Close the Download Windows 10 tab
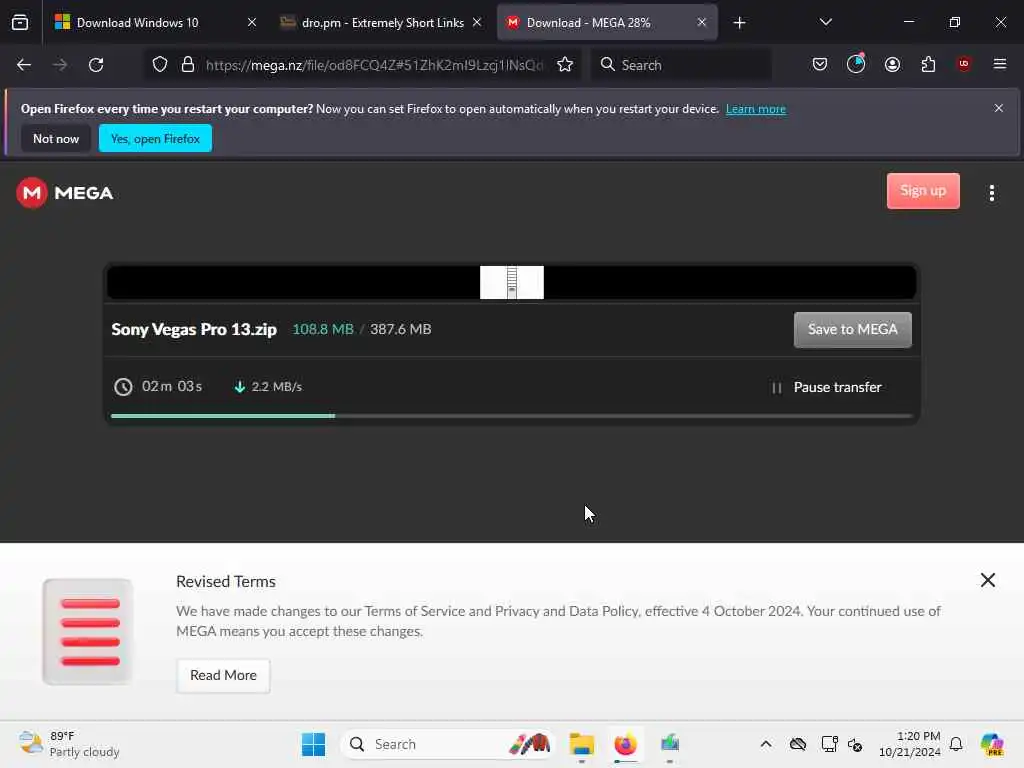1024x768 pixels. pyautogui.click(x=252, y=23)
